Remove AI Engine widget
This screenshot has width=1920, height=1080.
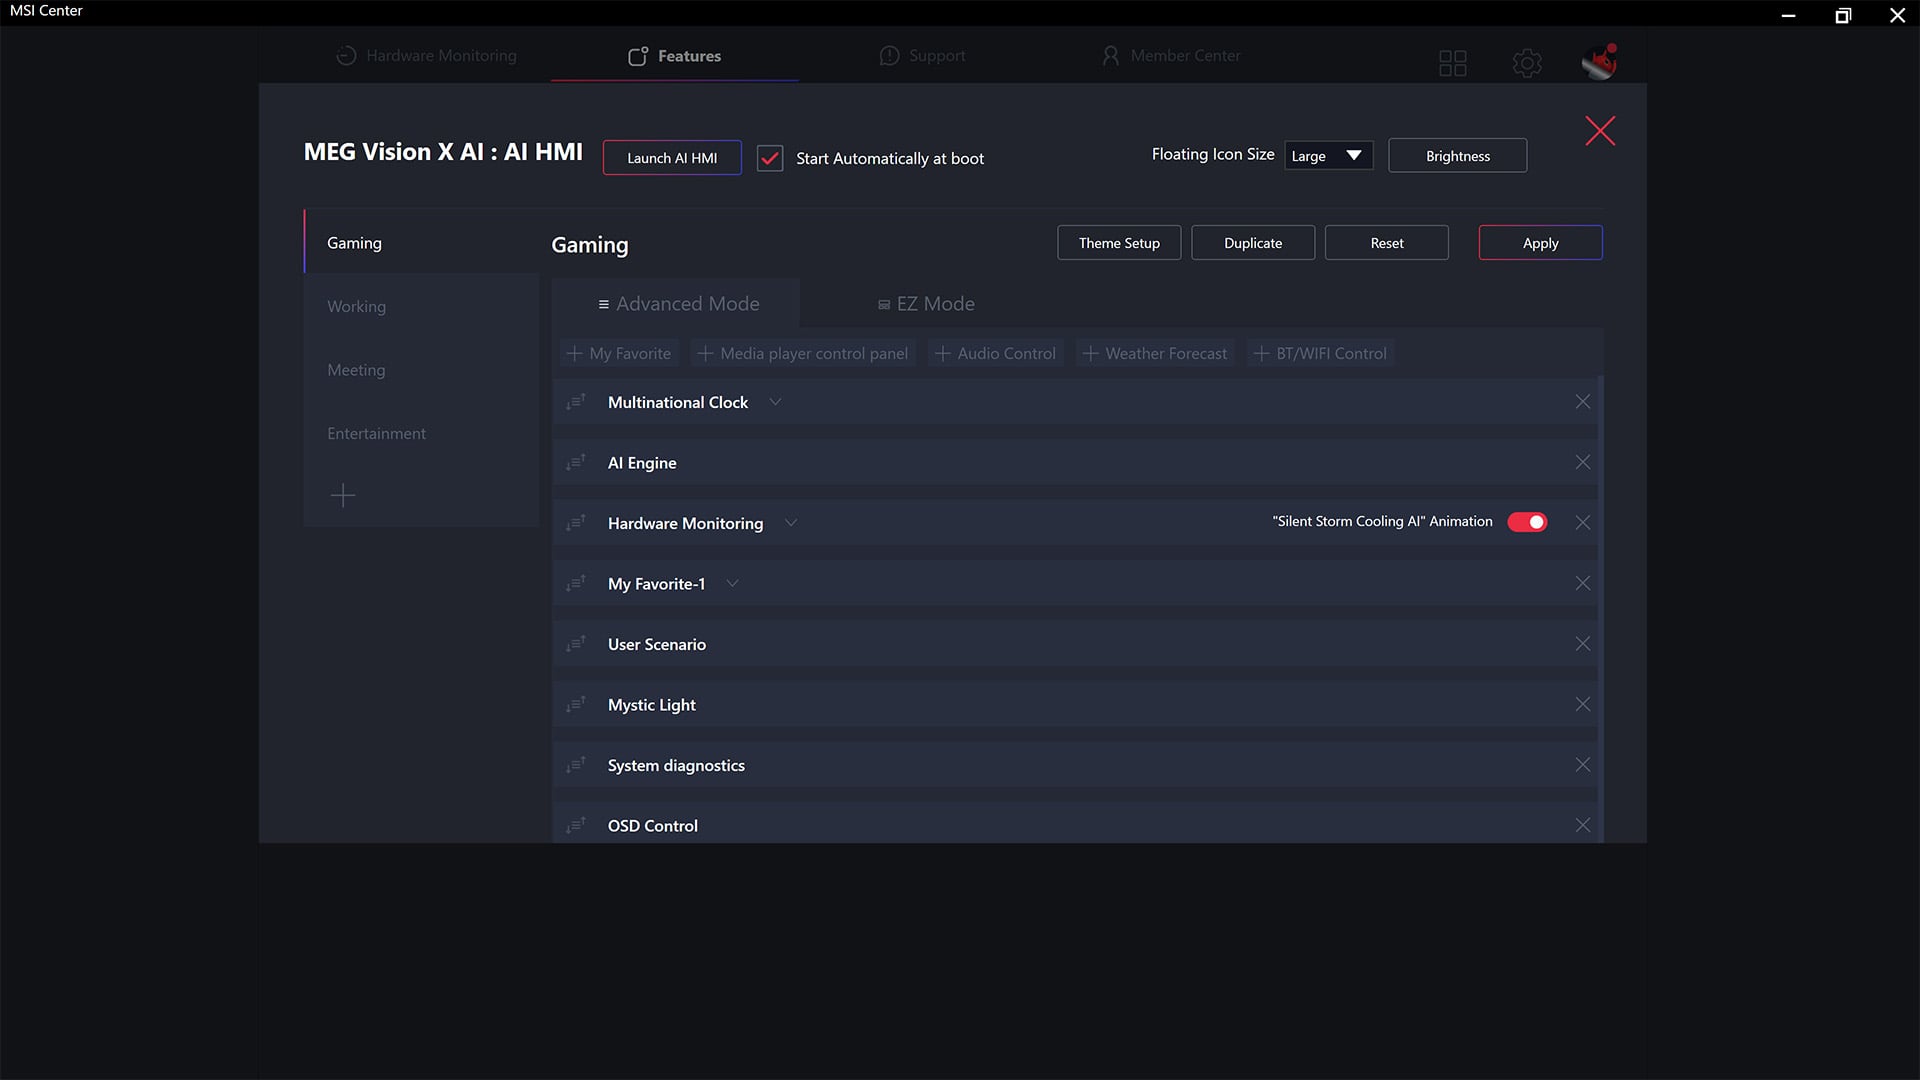click(1582, 462)
